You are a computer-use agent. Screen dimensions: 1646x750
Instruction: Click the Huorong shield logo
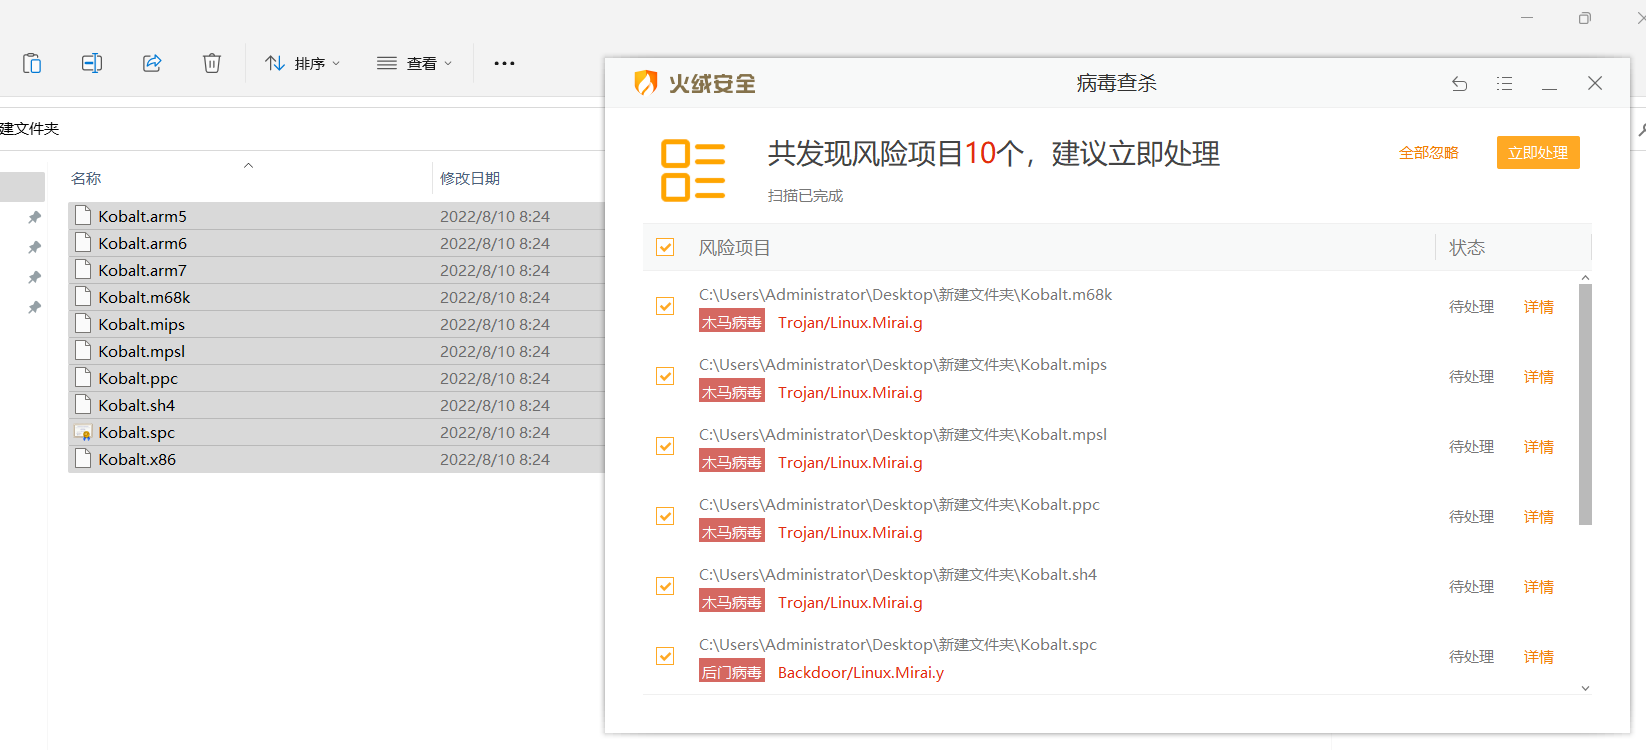(x=646, y=83)
